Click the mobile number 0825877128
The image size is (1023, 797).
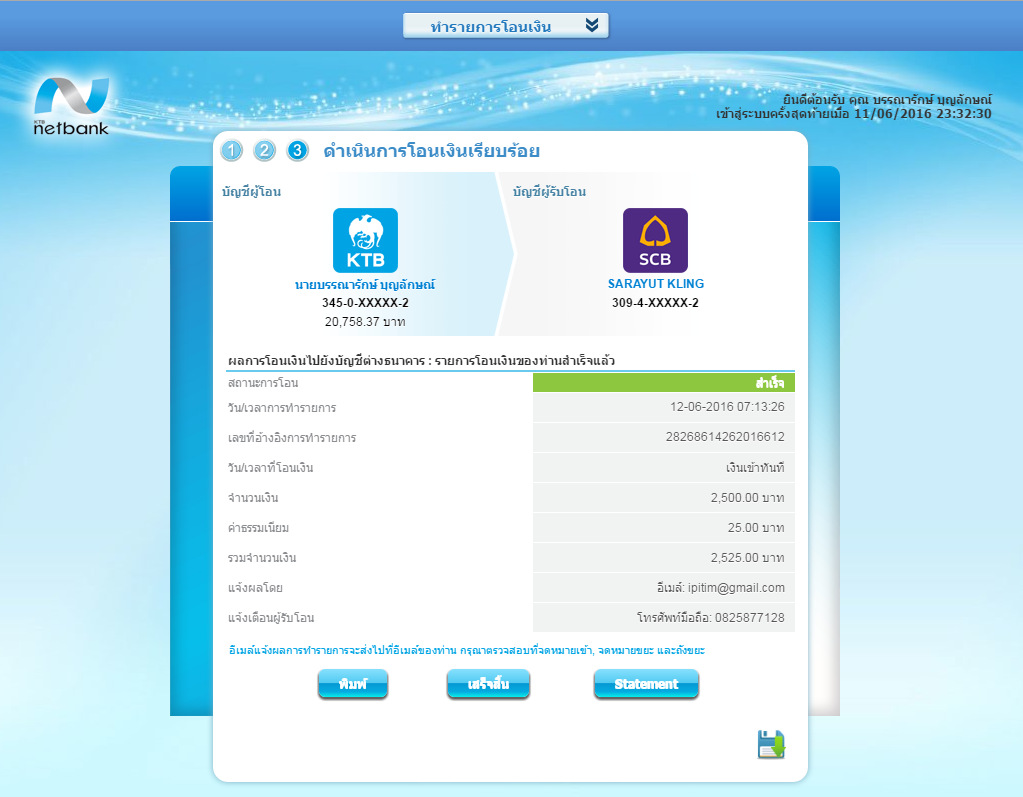coord(750,618)
